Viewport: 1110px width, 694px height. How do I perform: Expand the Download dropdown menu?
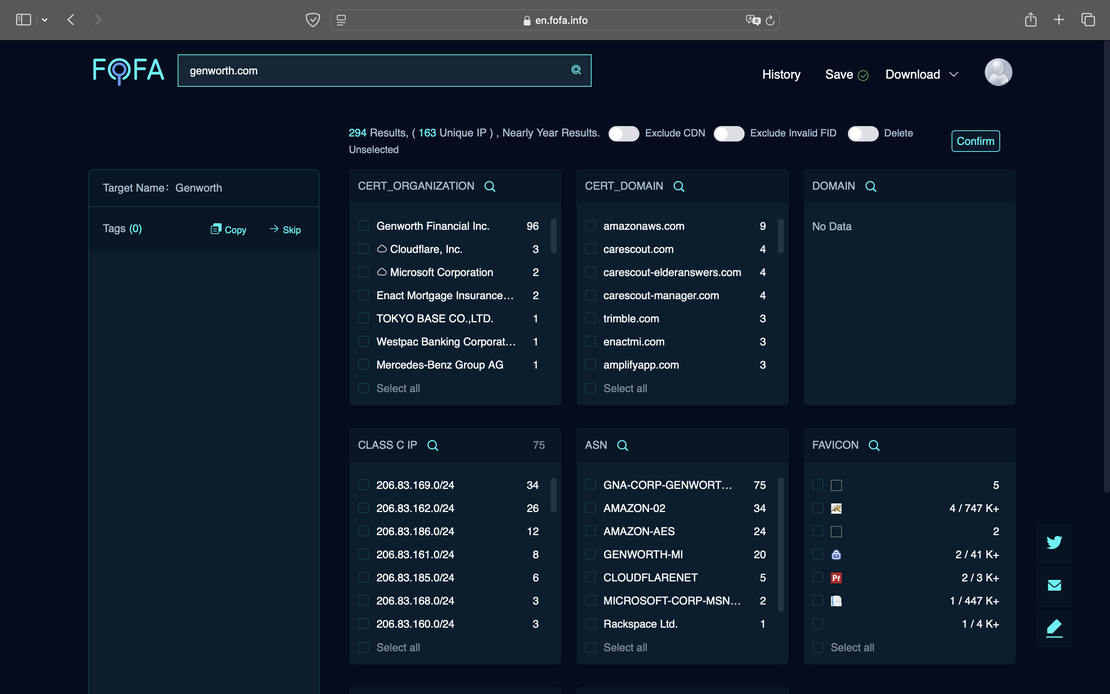(x=921, y=75)
